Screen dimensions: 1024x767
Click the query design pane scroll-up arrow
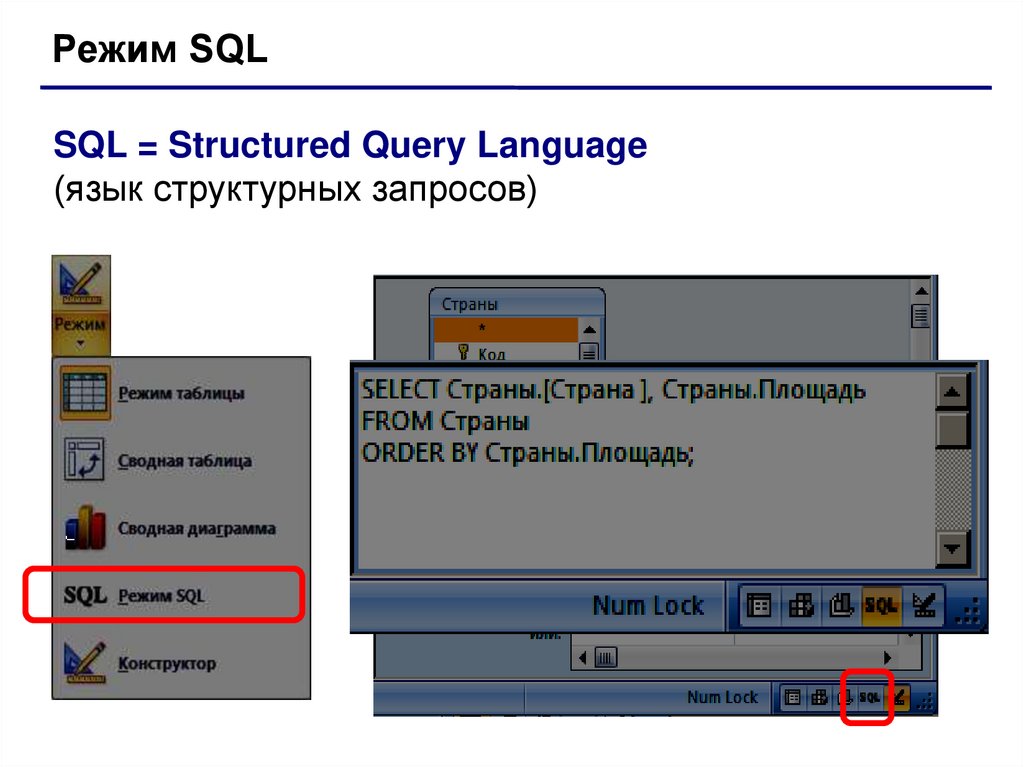tap(921, 291)
